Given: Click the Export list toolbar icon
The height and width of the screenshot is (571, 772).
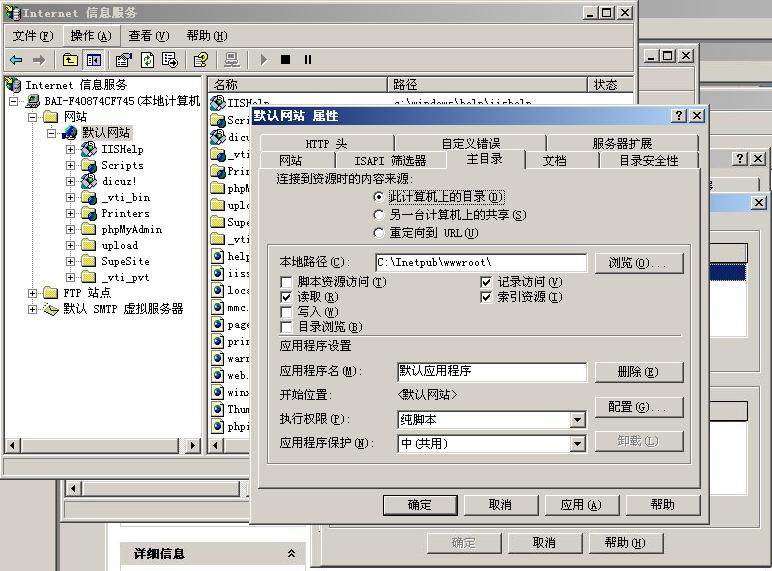Looking at the screenshot, I should click(170, 60).
